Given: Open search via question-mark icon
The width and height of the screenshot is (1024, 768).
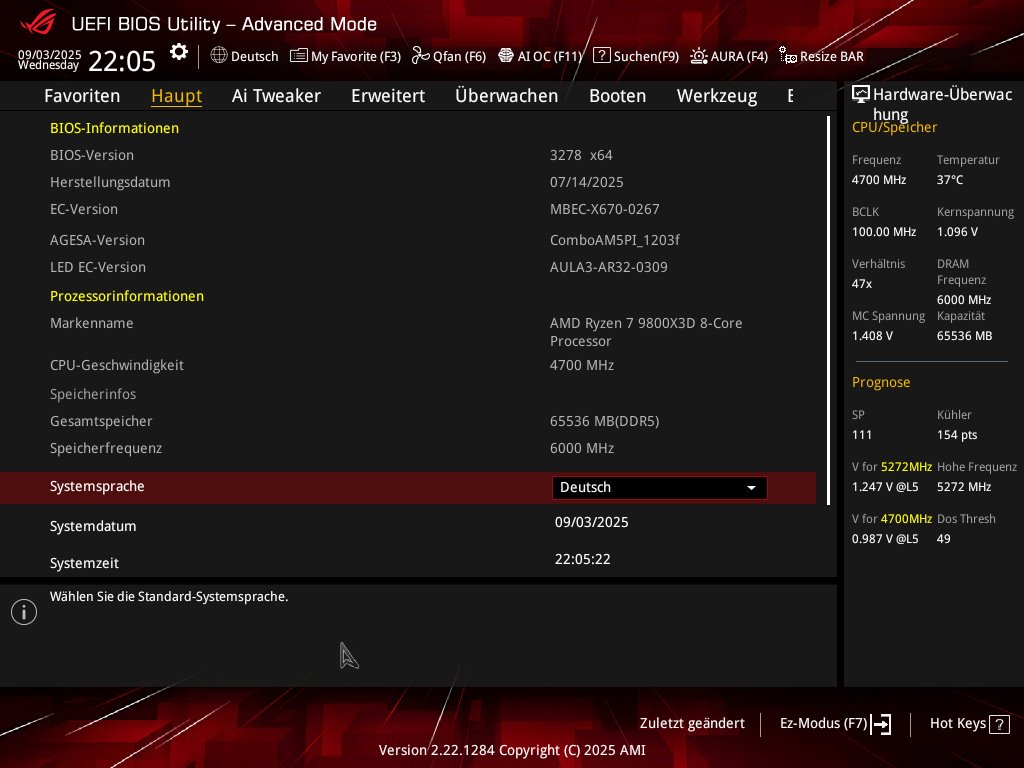Looking at the screenshot, I should click(601, 56).
